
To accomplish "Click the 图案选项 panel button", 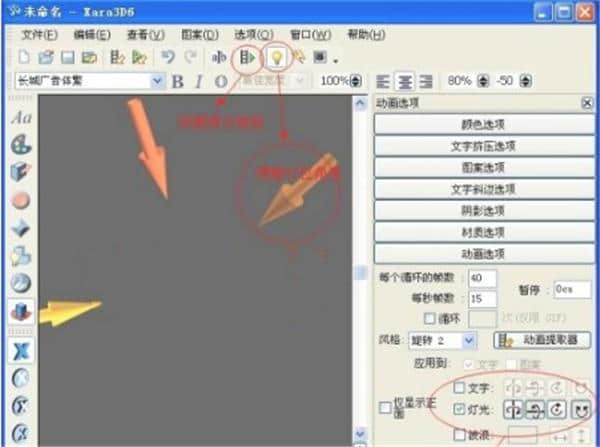I will 484,167.
